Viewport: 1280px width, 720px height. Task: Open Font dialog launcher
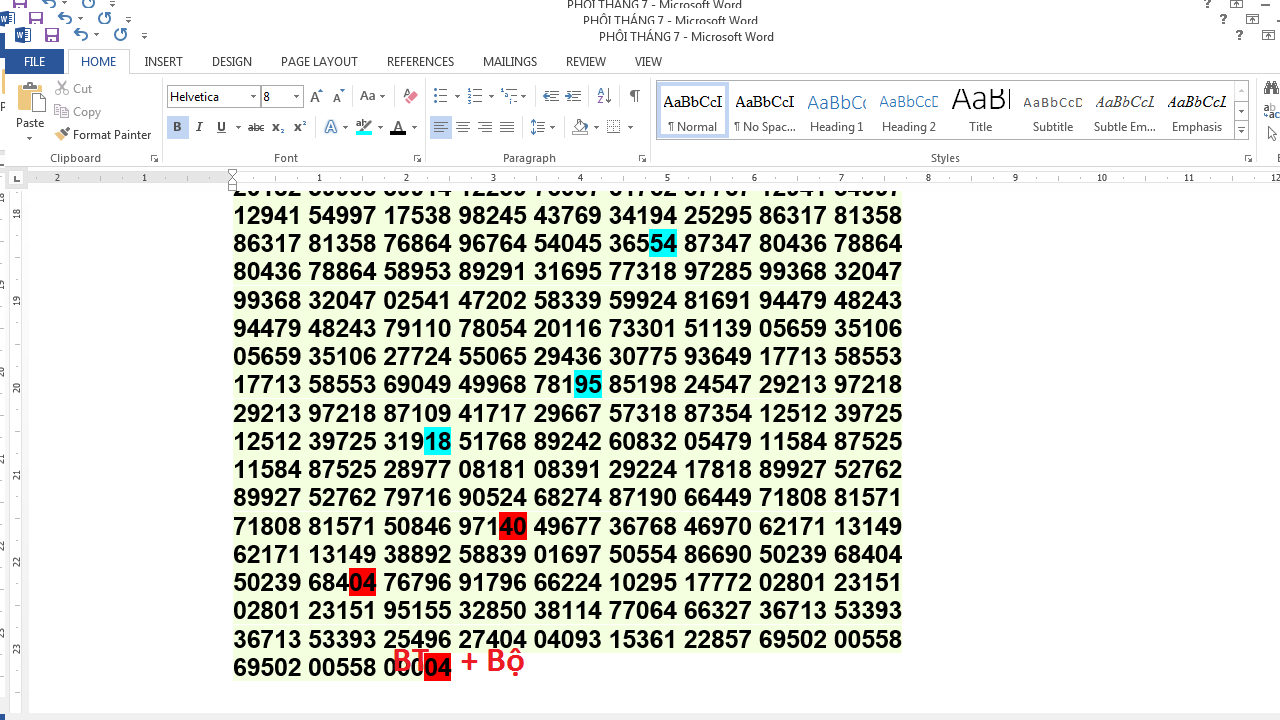coord(417,159)
